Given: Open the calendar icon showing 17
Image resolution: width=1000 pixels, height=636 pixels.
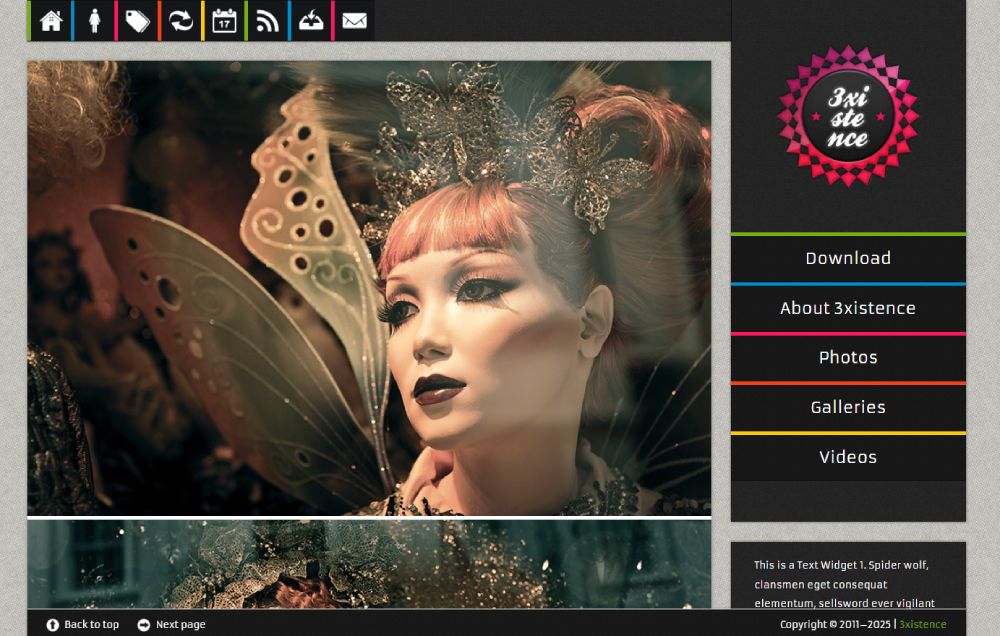Looking at the screenshot, I should (x=224, y=21).
